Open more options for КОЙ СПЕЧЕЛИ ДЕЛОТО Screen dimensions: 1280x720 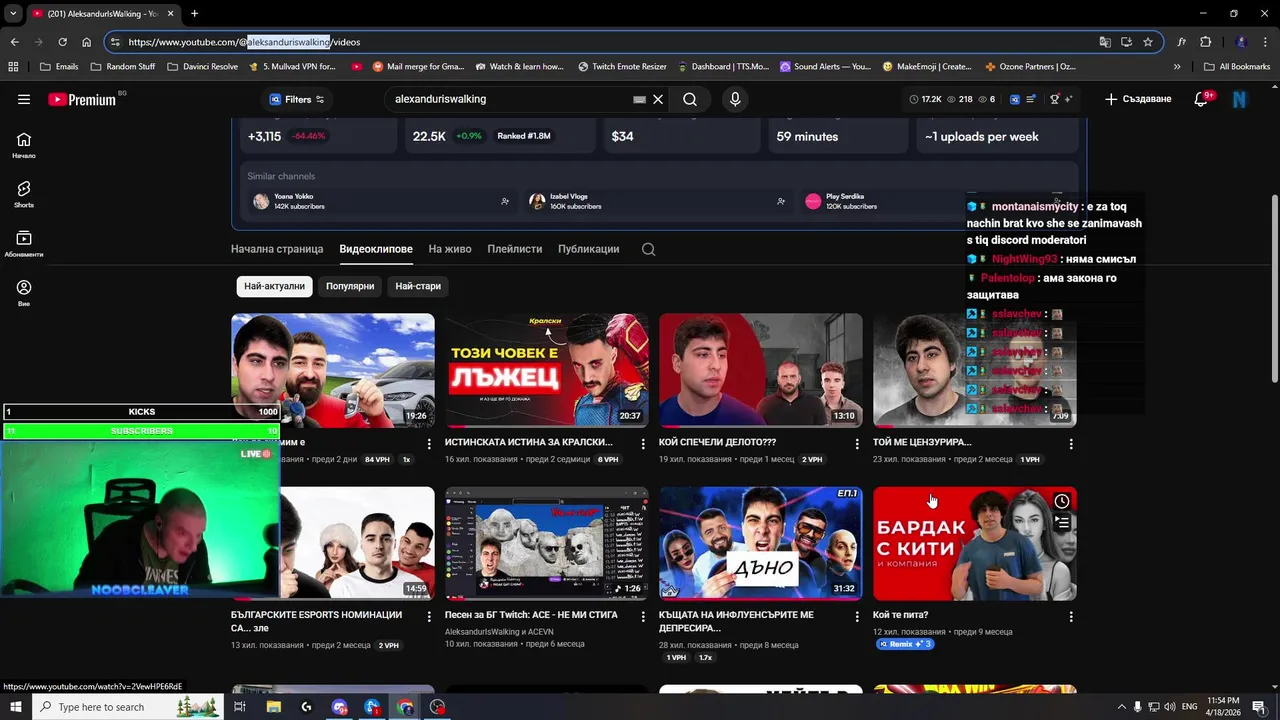click(857, 443)
